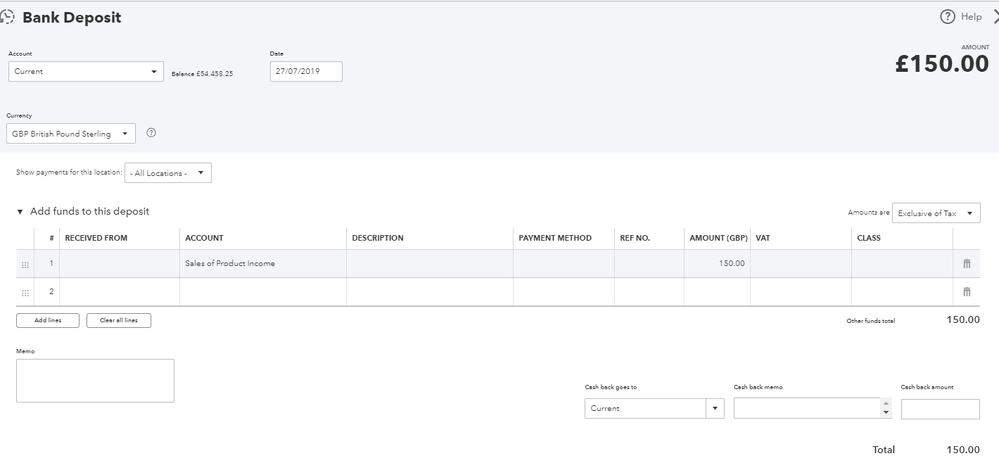This screenshot has height=468, width=999.
Task: Delete line 2 with trash icon
Action: click(966, 292)
